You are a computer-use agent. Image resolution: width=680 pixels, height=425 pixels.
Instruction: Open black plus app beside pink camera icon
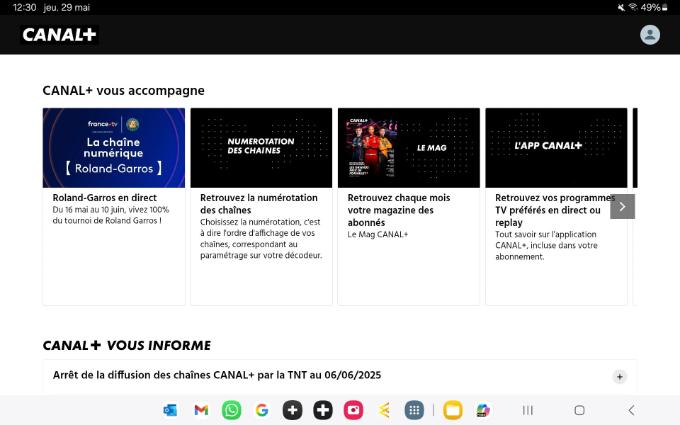323,410
